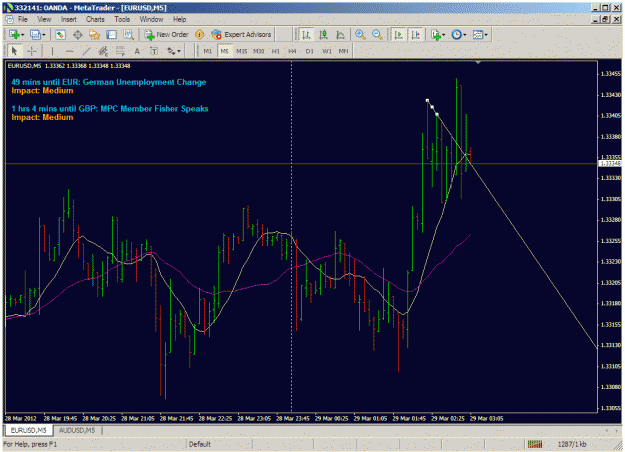This screenshot has height=452, width=625.
Task: Switch timeframe to H4
Action: pos(292,51)
